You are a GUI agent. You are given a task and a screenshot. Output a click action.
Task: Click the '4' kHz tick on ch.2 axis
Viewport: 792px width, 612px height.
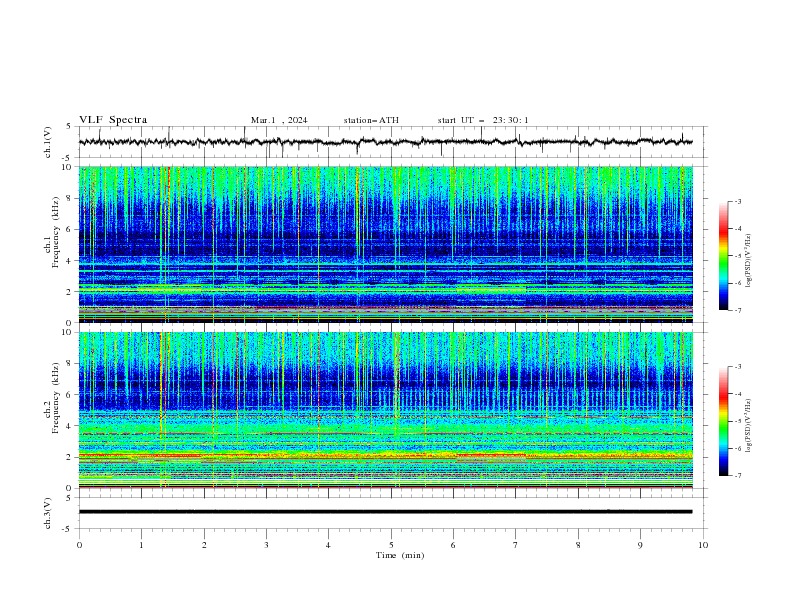70,426
